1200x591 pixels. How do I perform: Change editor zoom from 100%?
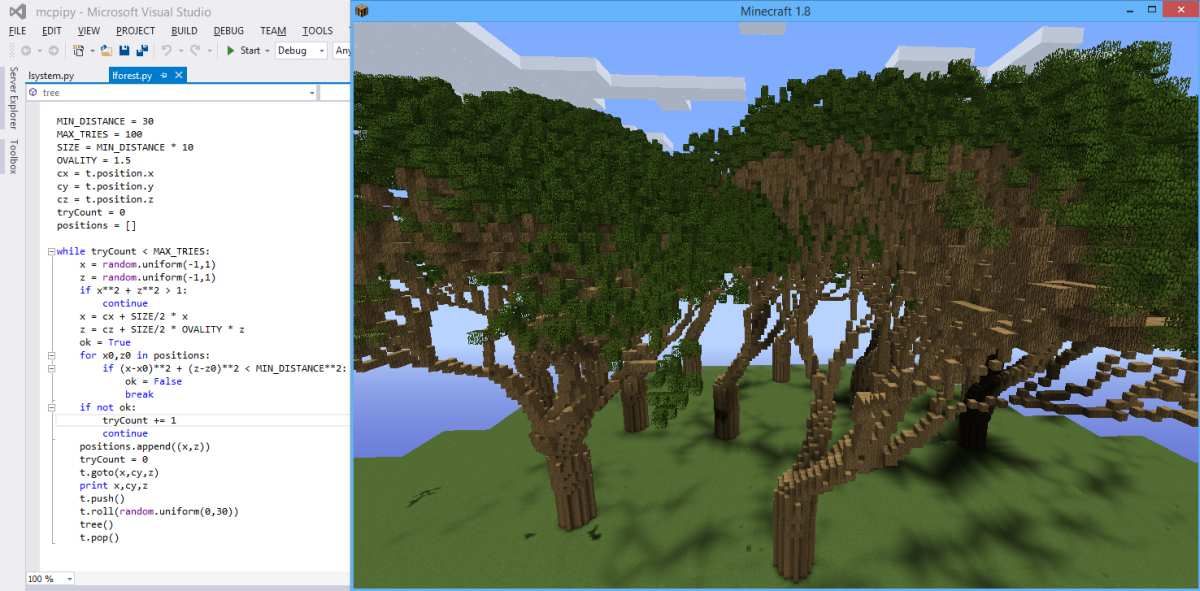coord(45,578)
